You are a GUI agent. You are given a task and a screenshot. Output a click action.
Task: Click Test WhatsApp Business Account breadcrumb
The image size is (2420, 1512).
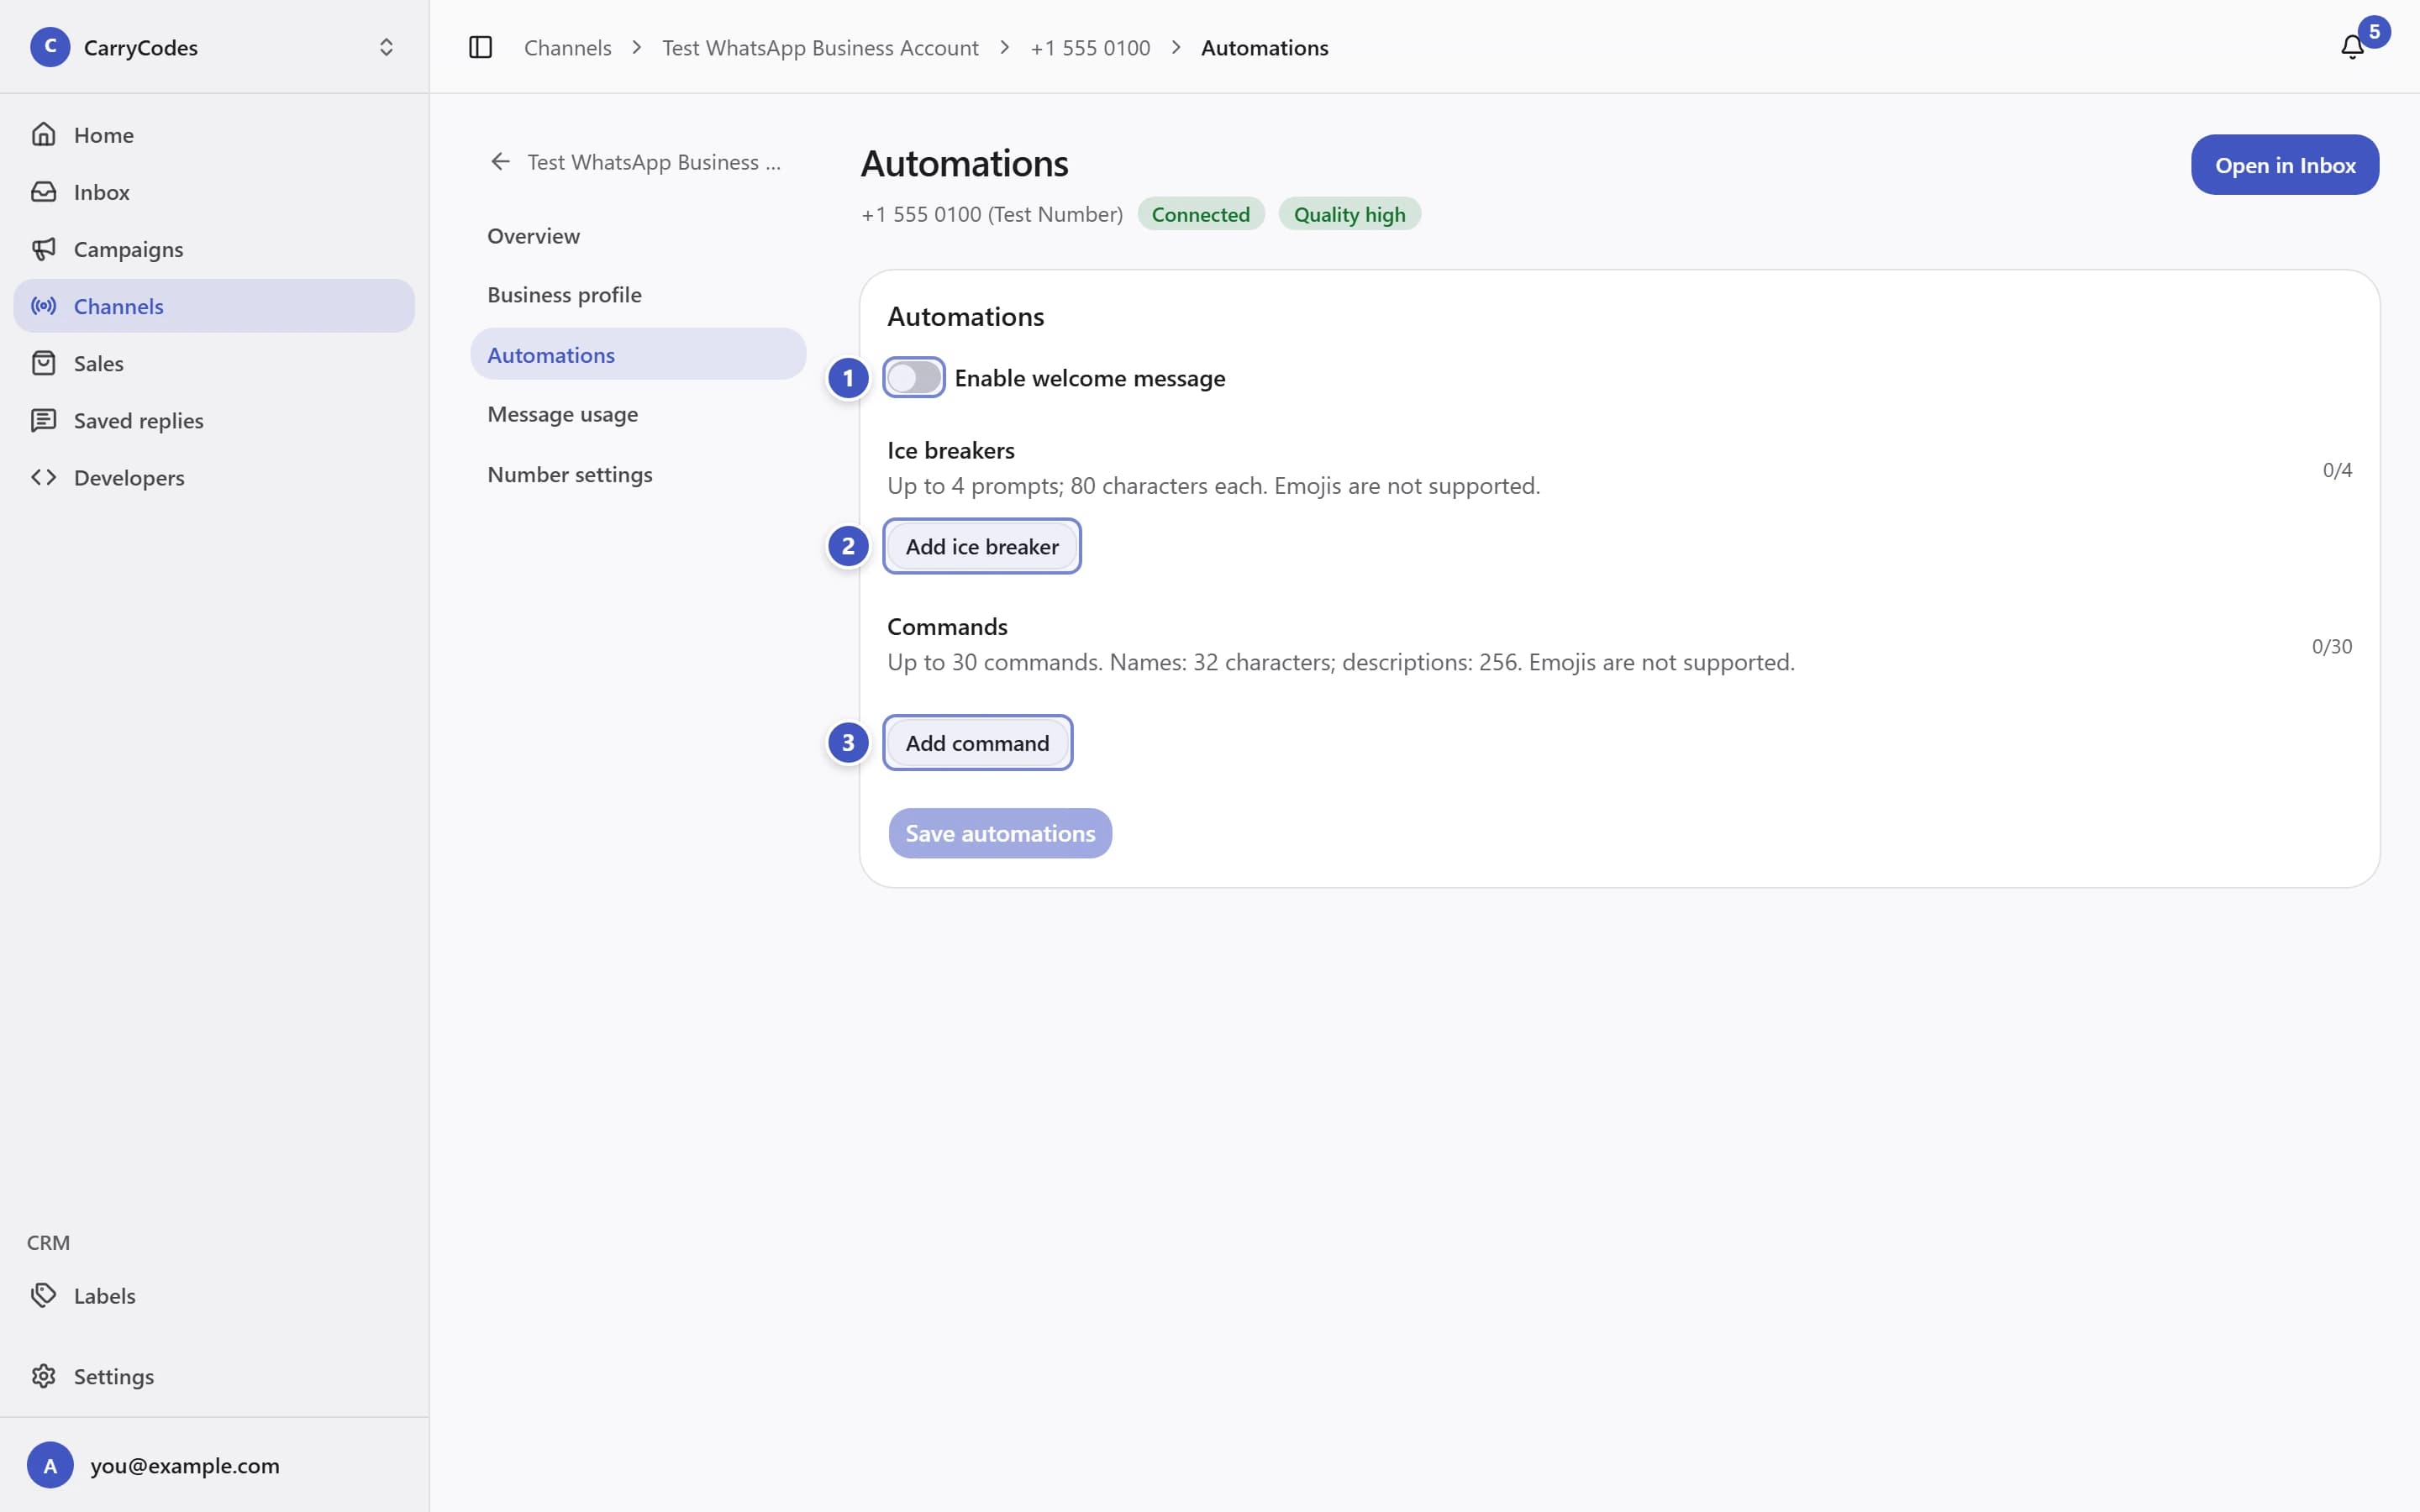820,47
